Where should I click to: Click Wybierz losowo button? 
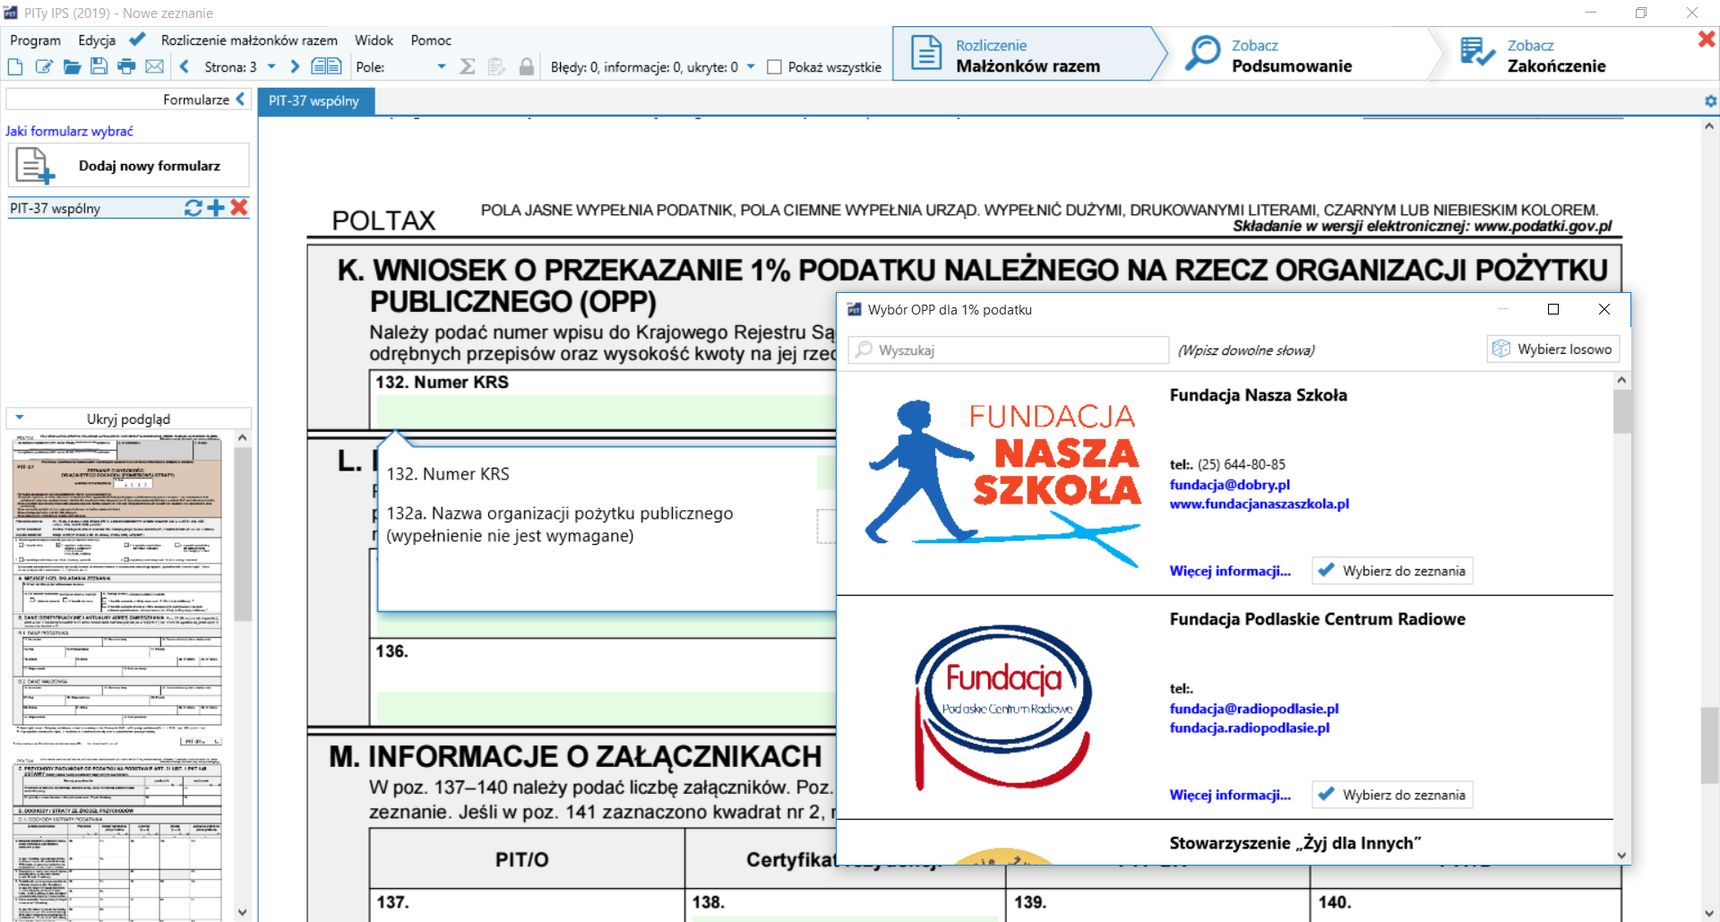(1552, 349)
